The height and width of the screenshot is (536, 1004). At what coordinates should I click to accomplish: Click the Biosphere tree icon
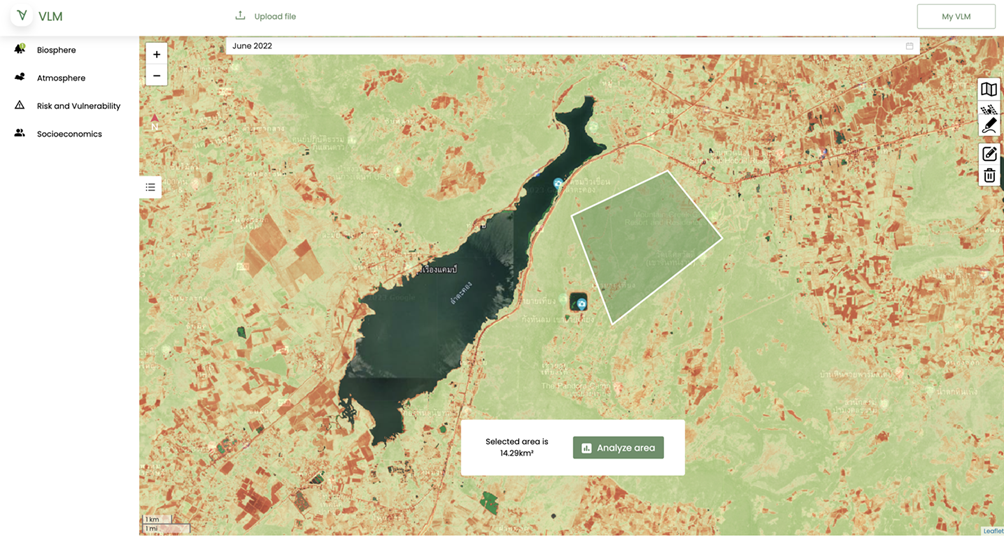click(20, 49)
